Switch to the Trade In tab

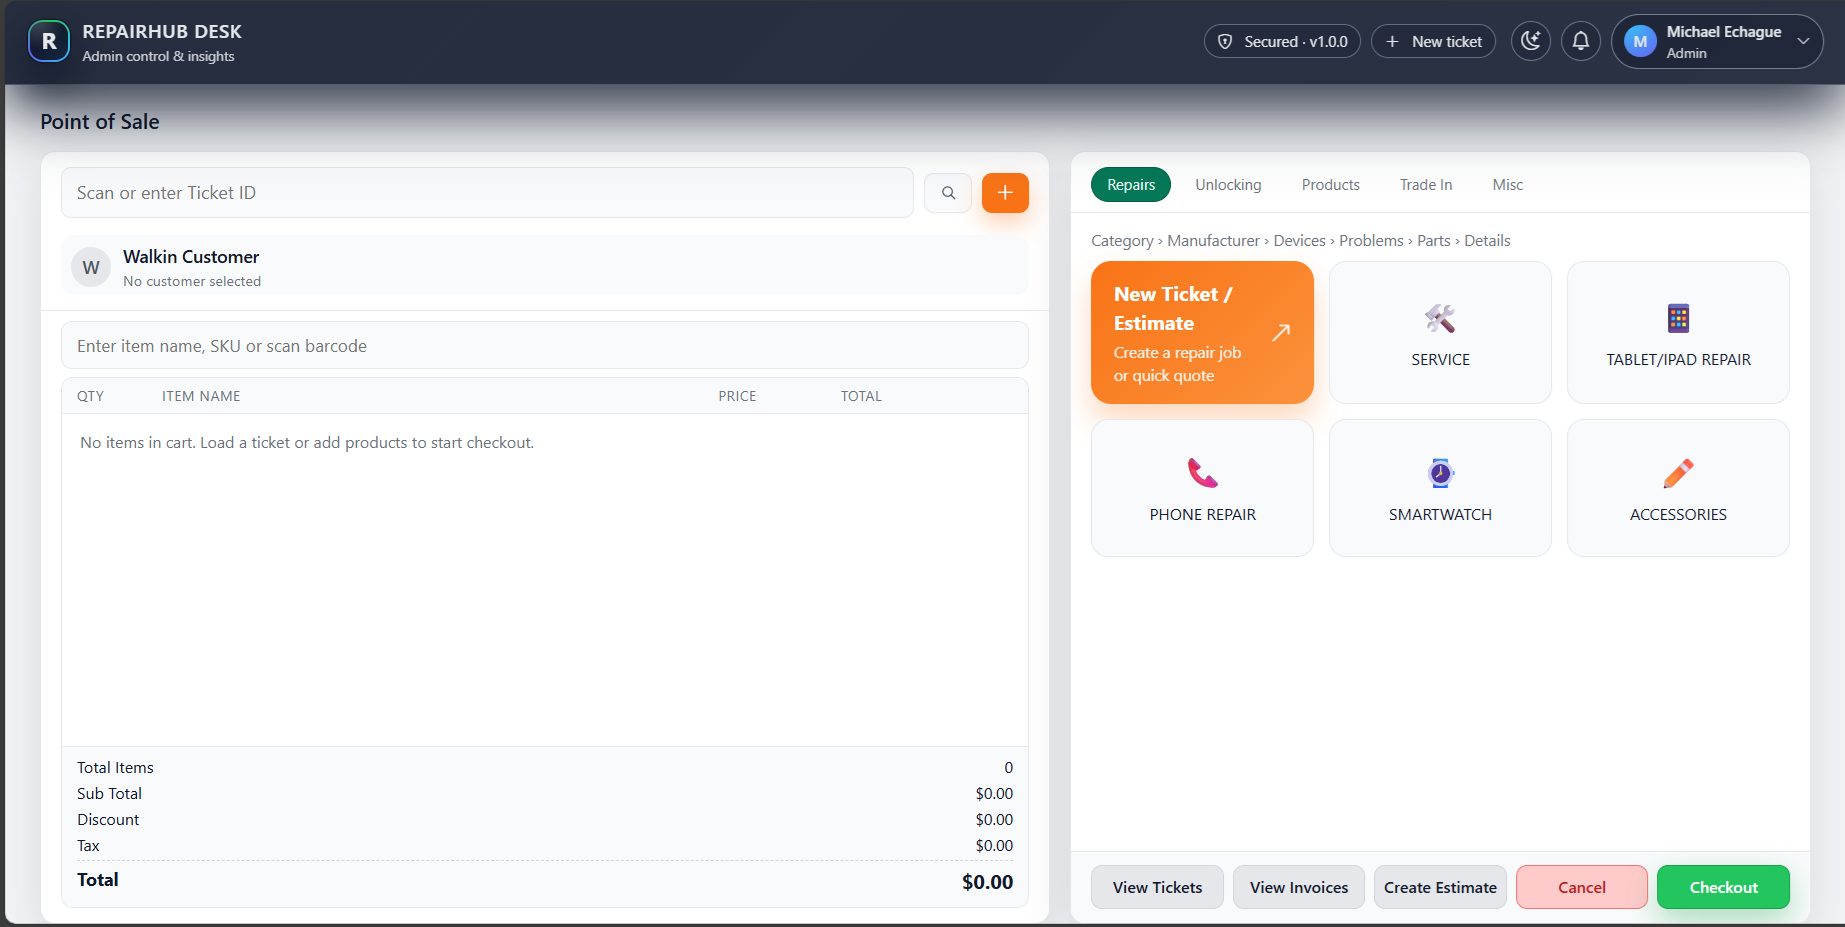tap(1425, 184)
